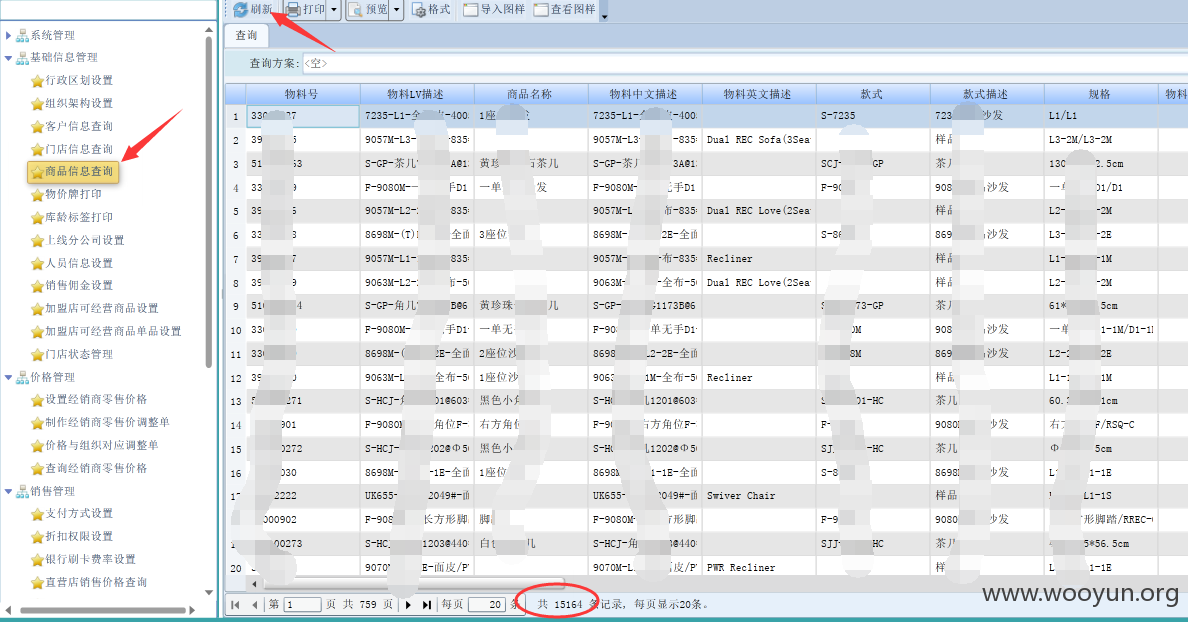The height and width of the screenshot is (622, 1188).
Task: Open 查询经销商零售价格 in the sidebar
Action: tap(96, 468)
